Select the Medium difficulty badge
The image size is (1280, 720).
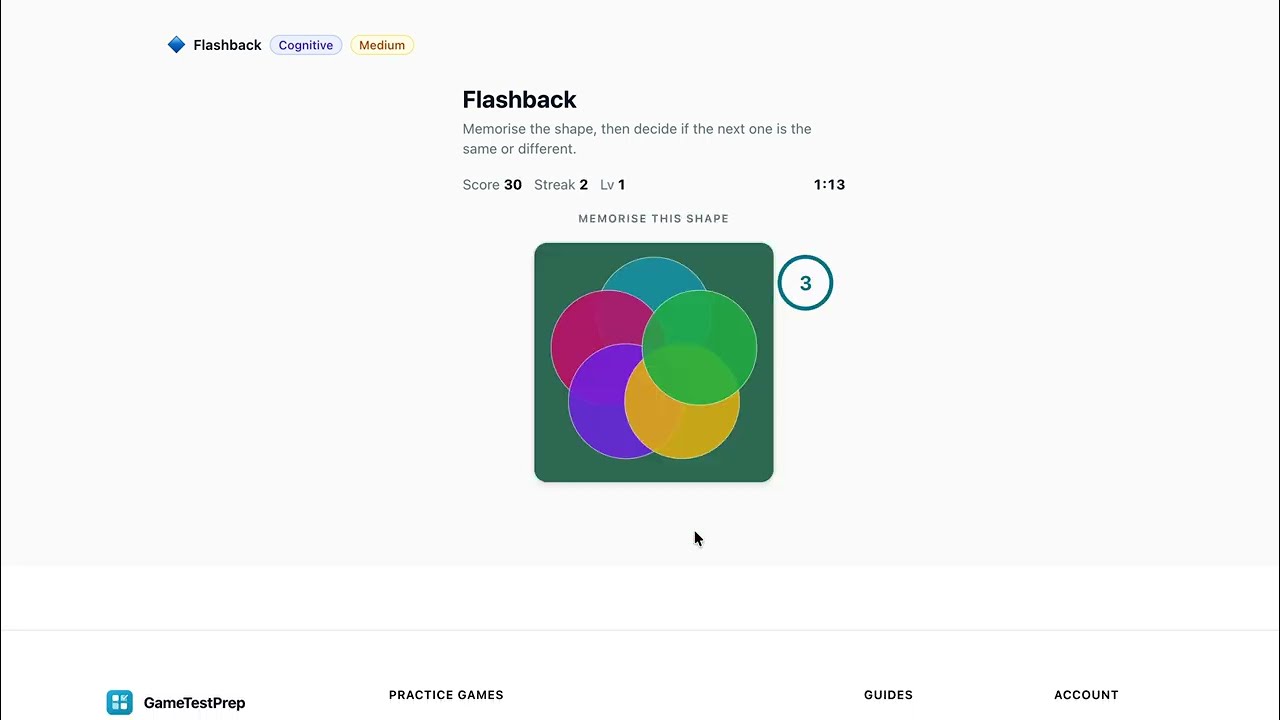coord(382,45)
